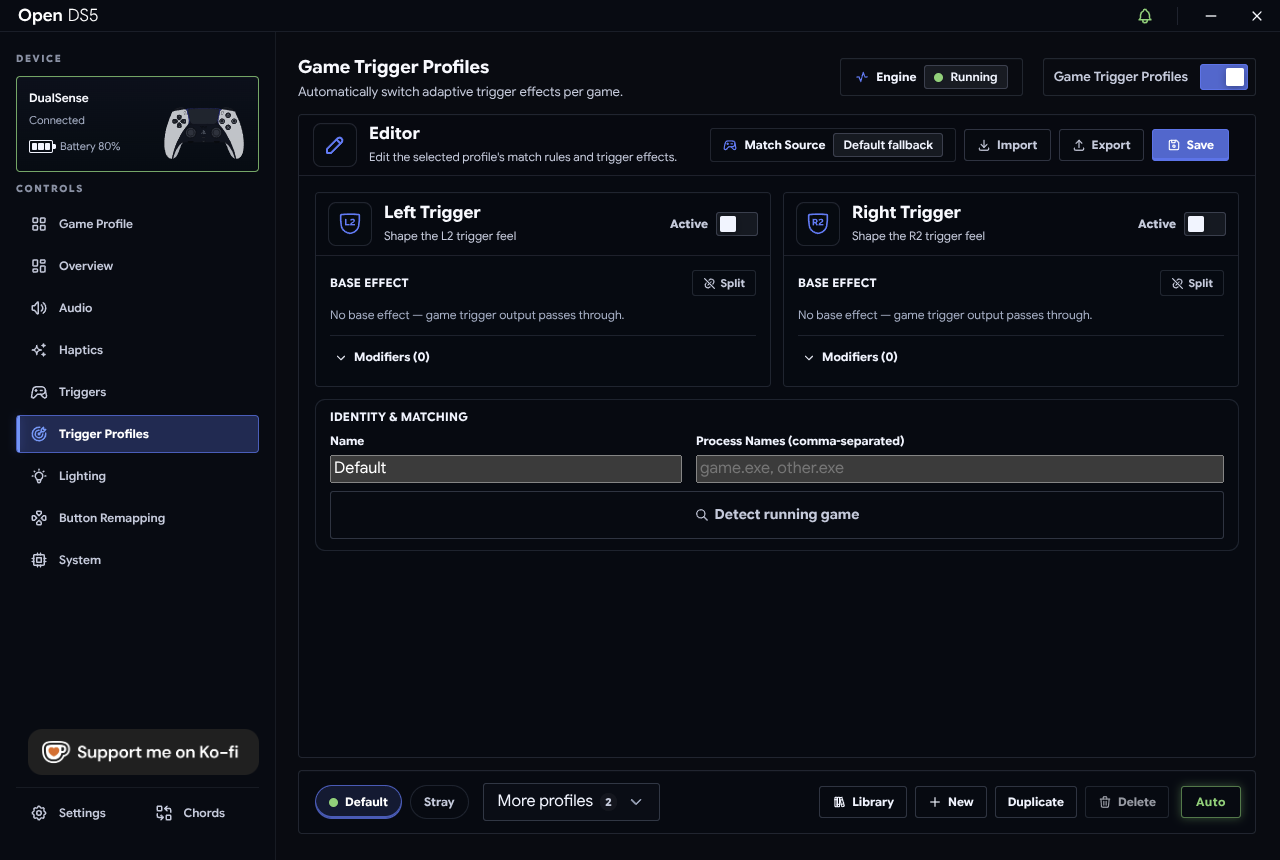
Task: Click the DualSense controller image
Action: pos(204,132)
